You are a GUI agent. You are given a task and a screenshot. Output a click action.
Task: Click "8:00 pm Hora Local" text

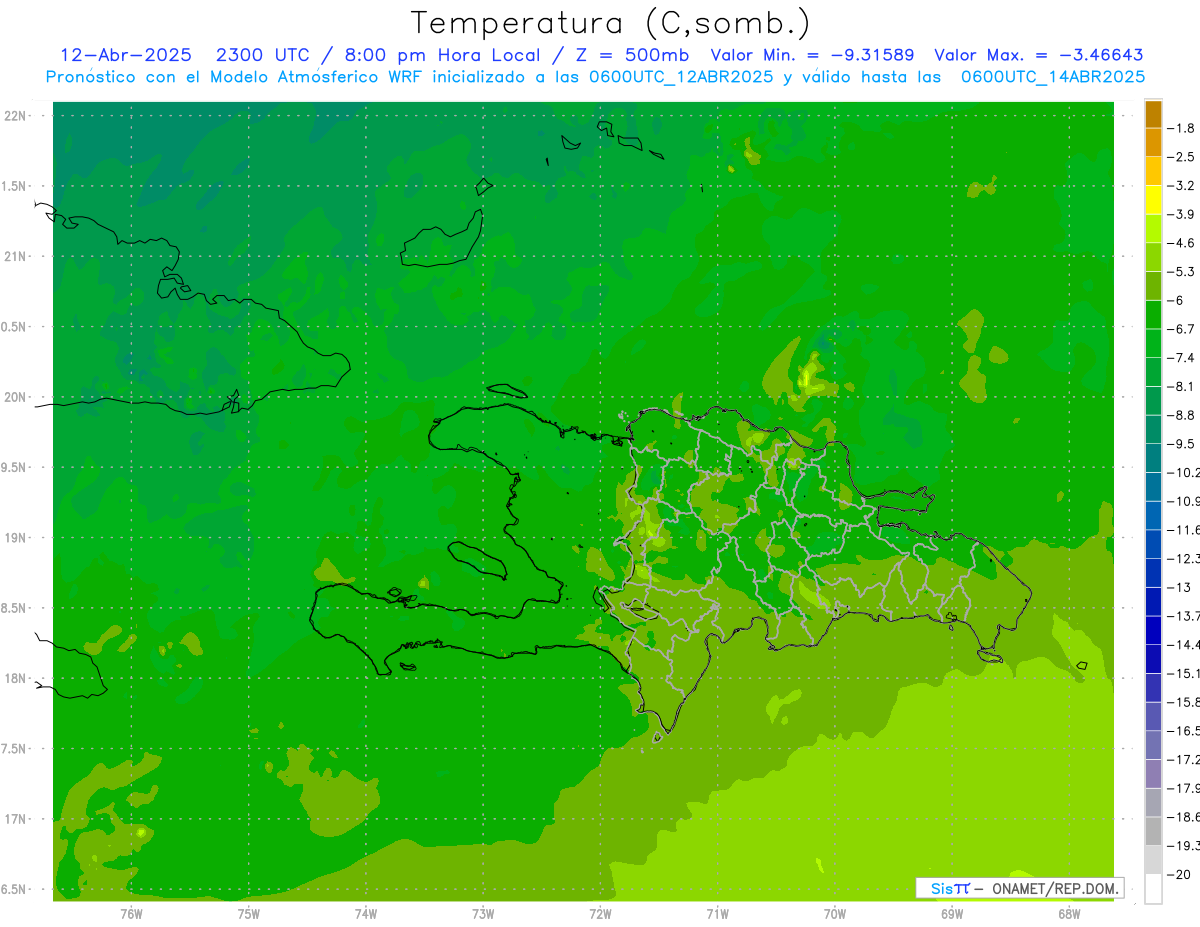pyautogui.click(x=445, y=55)
